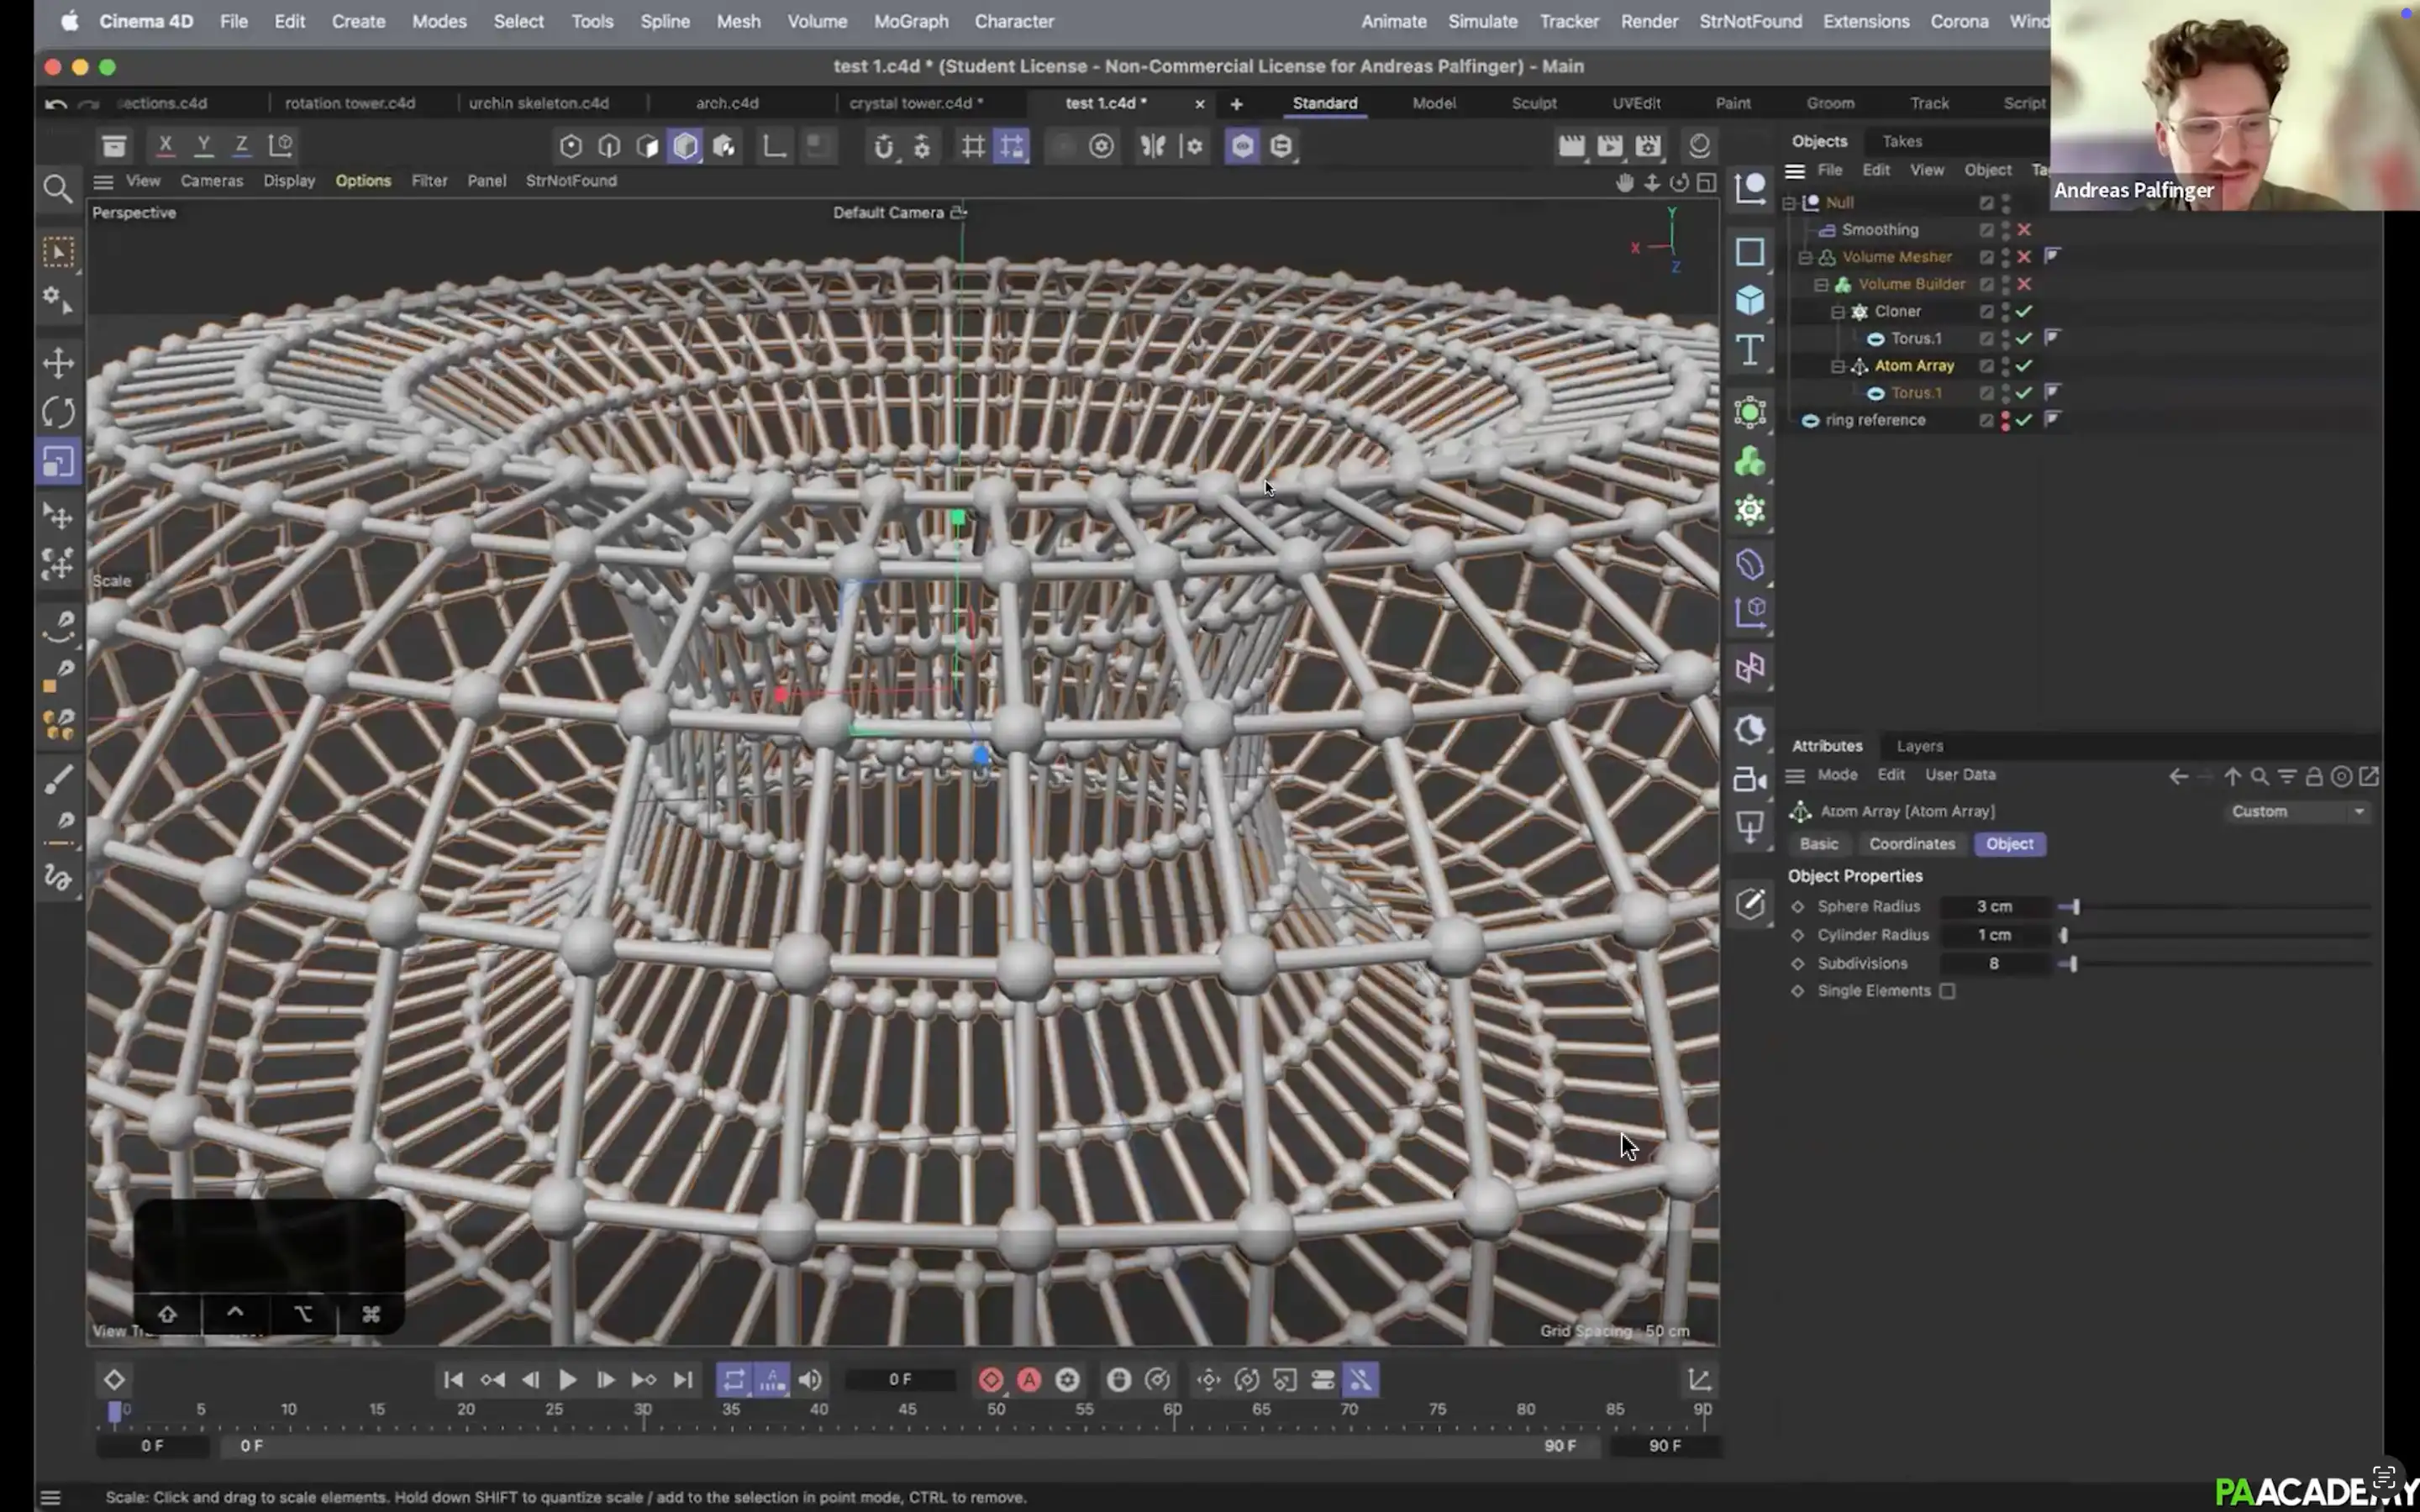The width and height of the screenshot is (2420, 1512).
Task: Toggle enable checkmark for Cloner object
Action: click(x=2023, y=311)
